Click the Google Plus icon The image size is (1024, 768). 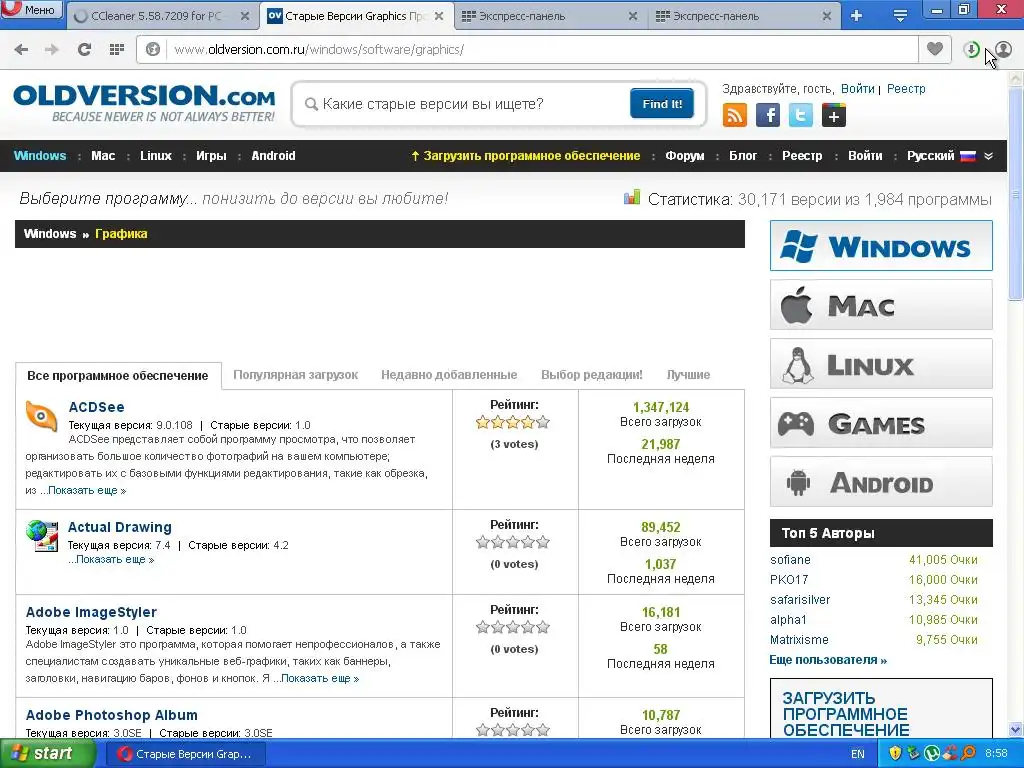tap(834, 116)
